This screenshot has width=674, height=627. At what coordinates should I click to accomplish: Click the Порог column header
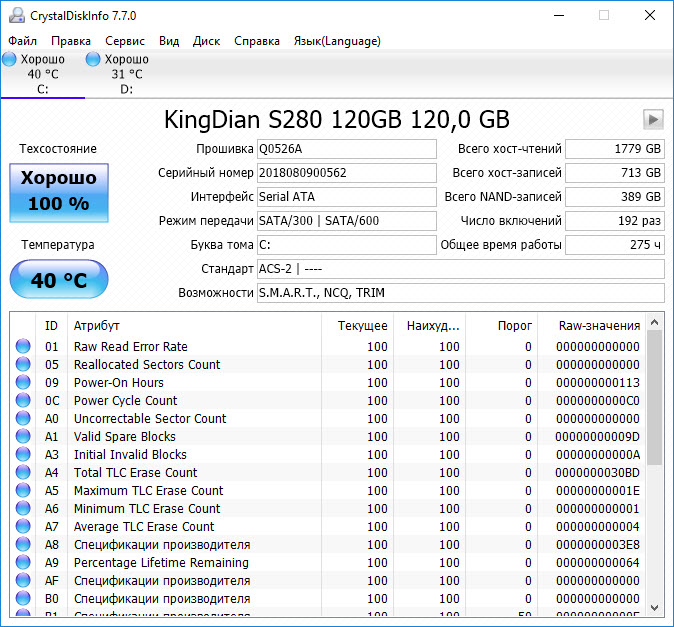click(x=502, y=326)
